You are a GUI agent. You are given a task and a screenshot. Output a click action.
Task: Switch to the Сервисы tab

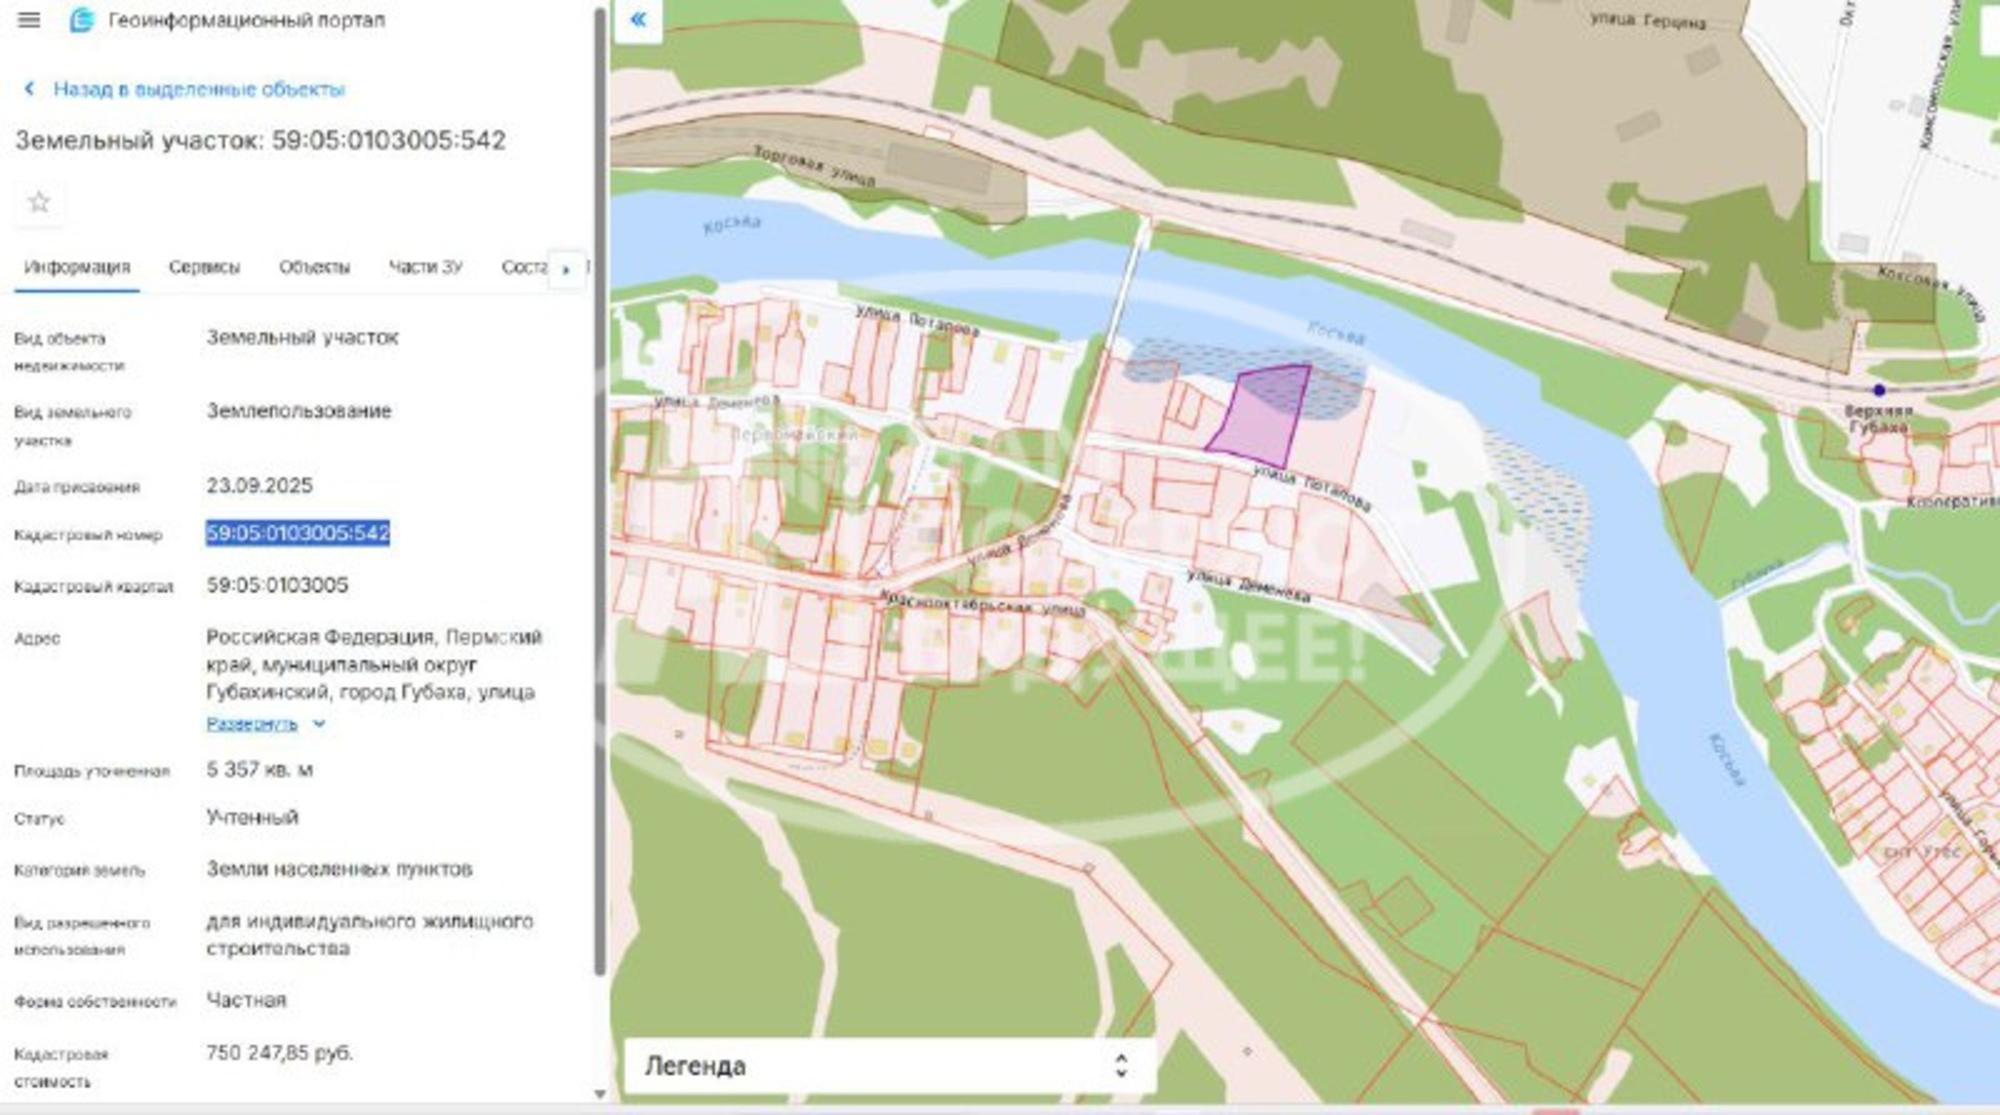coord(204,267)
